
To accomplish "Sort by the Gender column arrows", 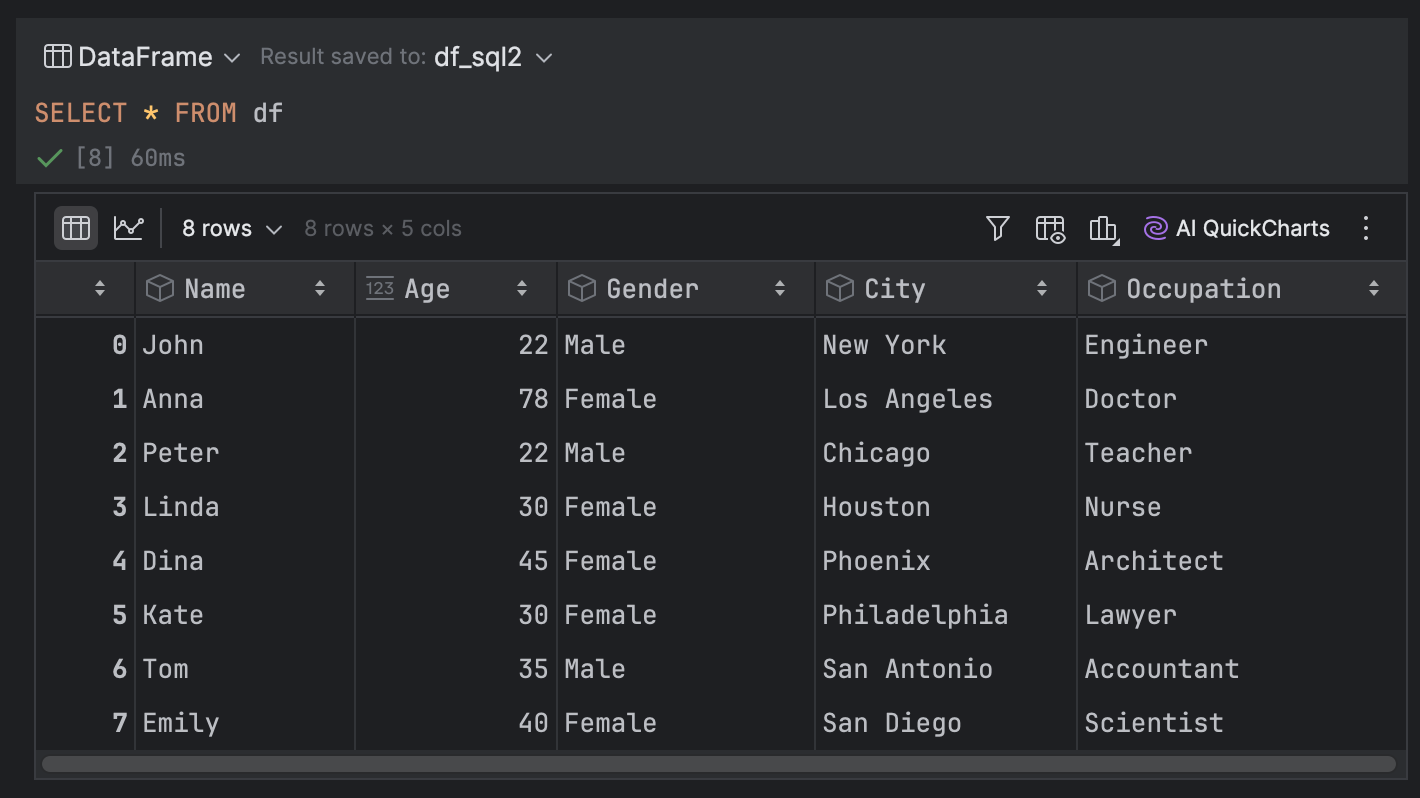I will 780,289.
